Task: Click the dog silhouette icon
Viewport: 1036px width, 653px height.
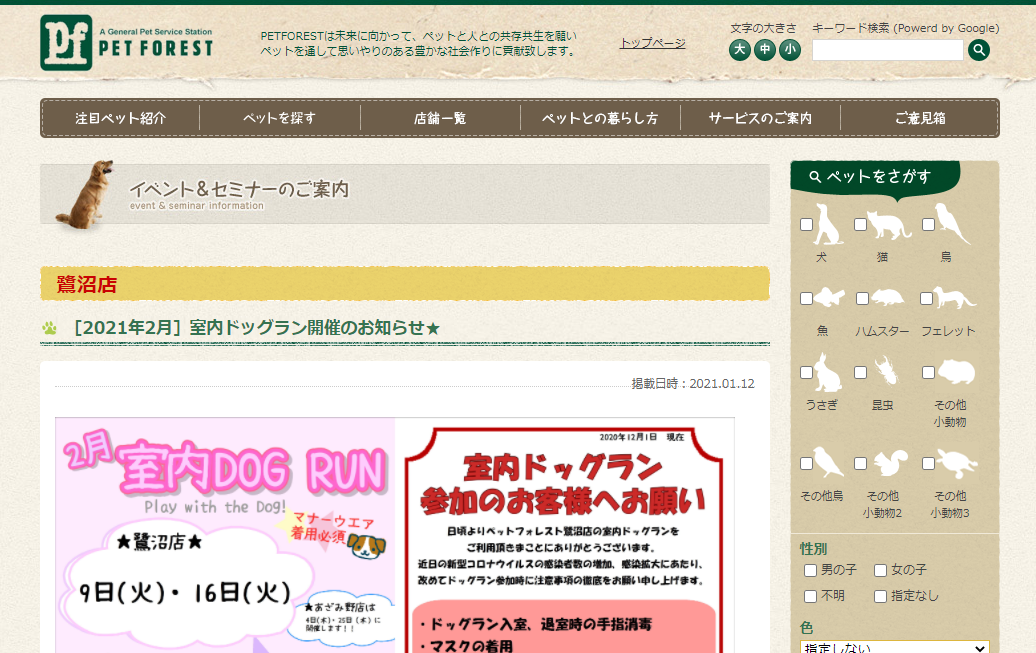Action: pyautogui.click(x=829, y=225)
